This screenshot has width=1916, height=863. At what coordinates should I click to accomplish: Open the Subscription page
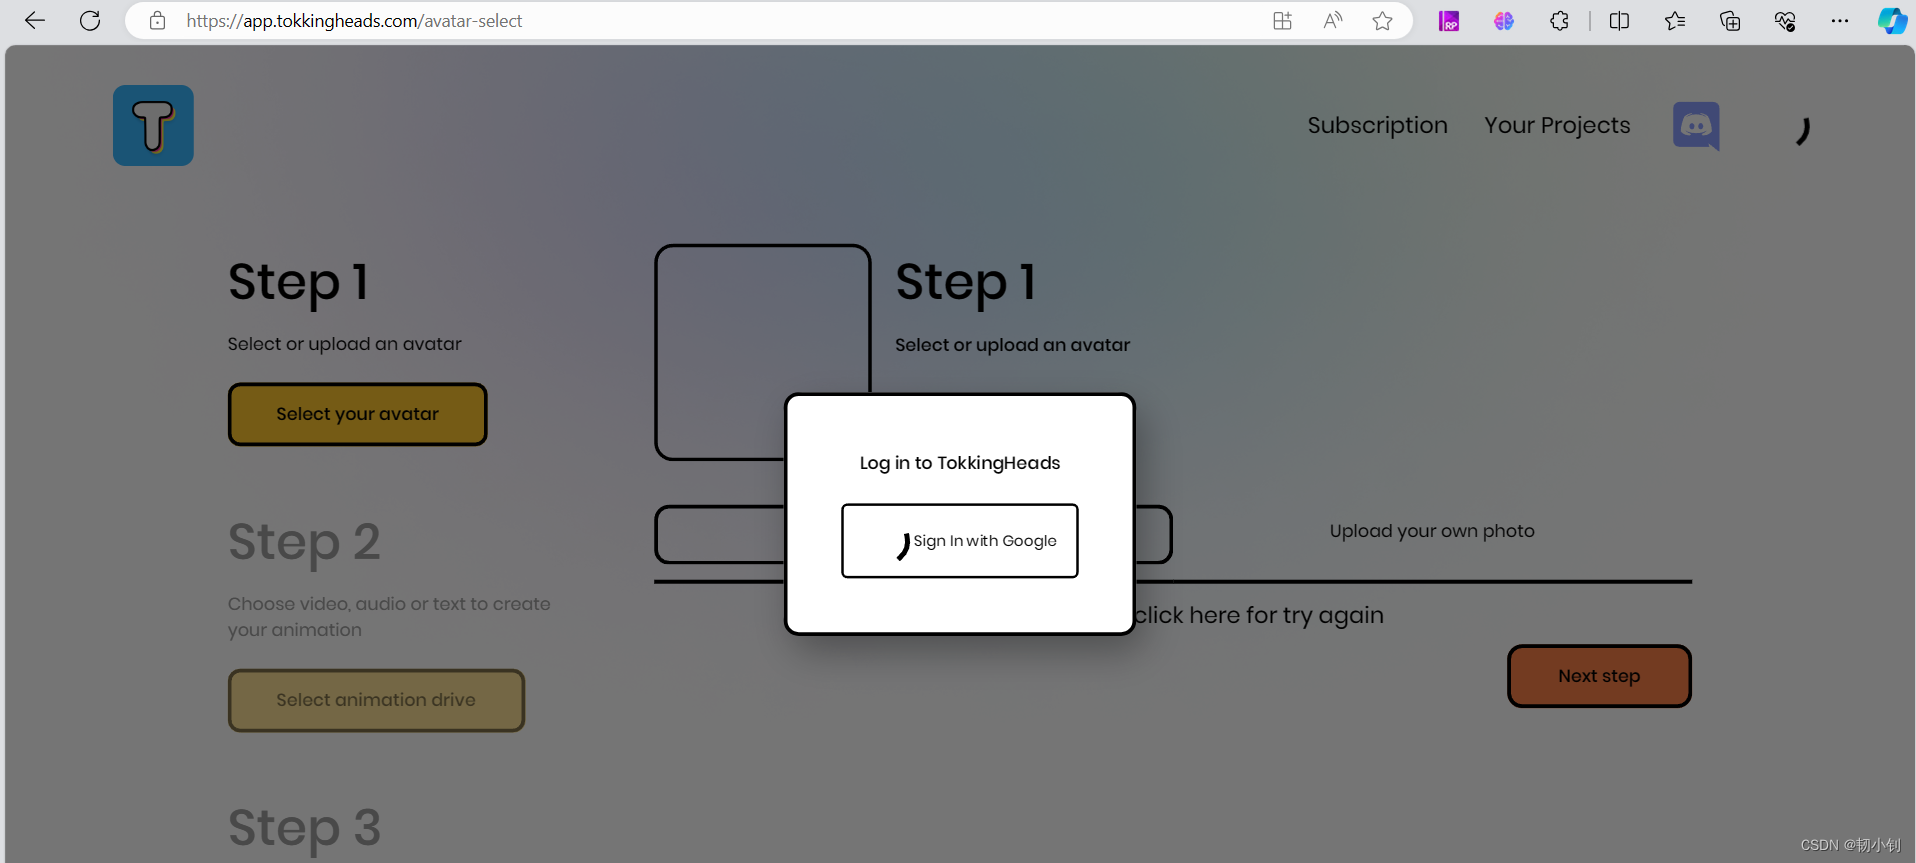[x=1377, y=125]
